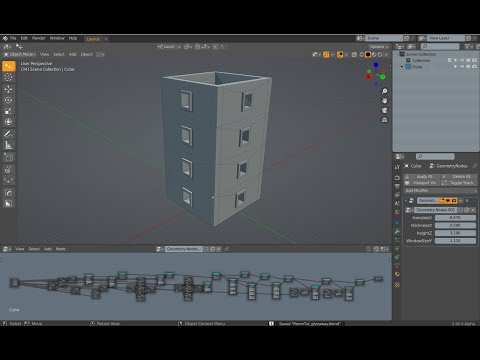
Task: Select the Annotate pencil tool
Action: (8, 134)
